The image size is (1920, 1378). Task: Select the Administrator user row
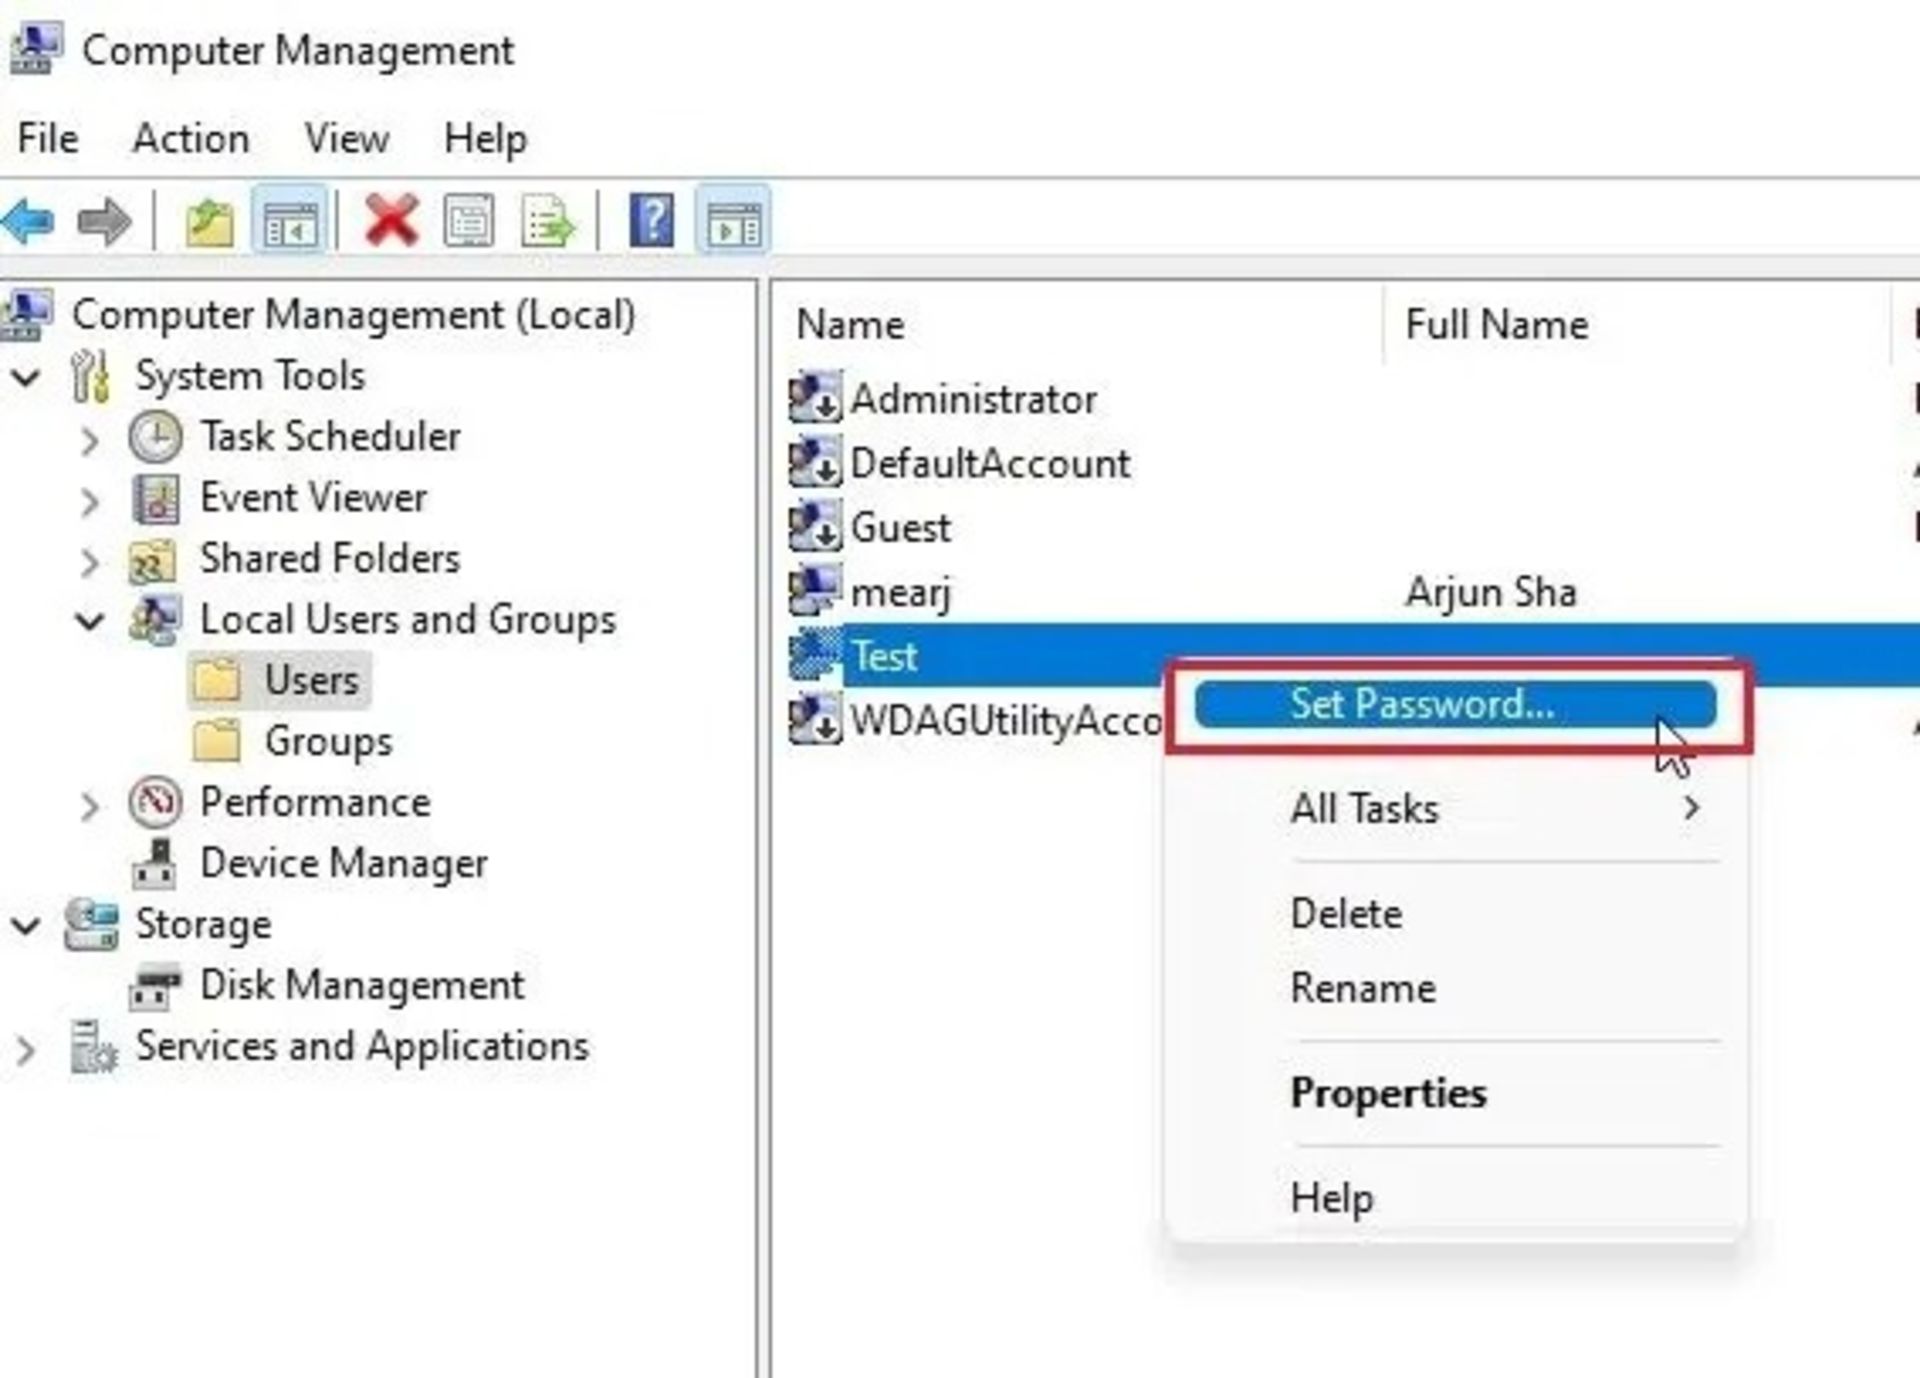click(973, 399)
